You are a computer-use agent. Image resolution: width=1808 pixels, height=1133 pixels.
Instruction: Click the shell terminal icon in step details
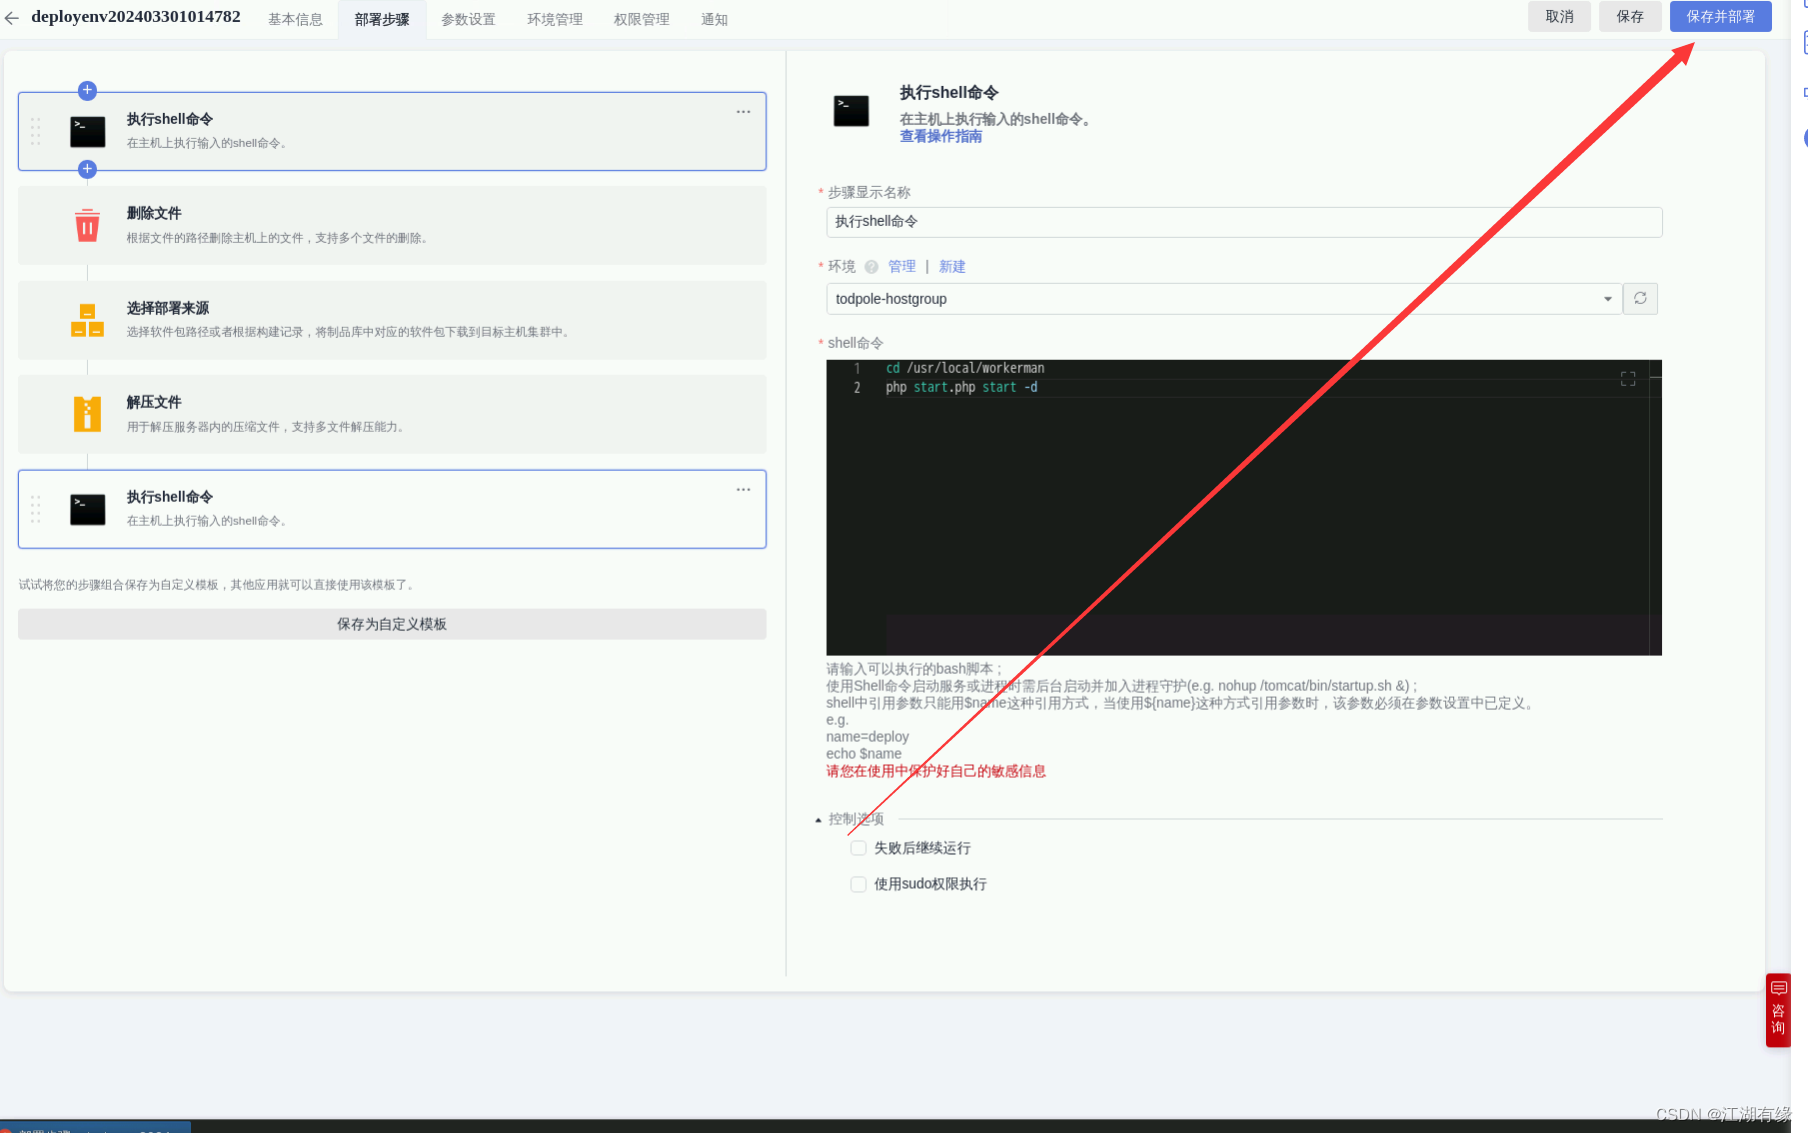(851, 110)
